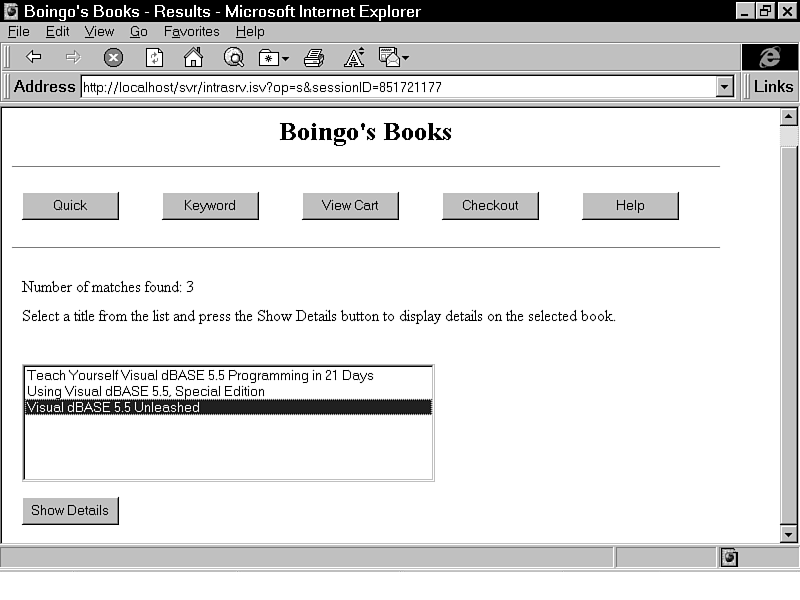The height and width of the screenshot is (600, 800).
Task: Click the Links toolbar label
Action: tap(773, 86)
